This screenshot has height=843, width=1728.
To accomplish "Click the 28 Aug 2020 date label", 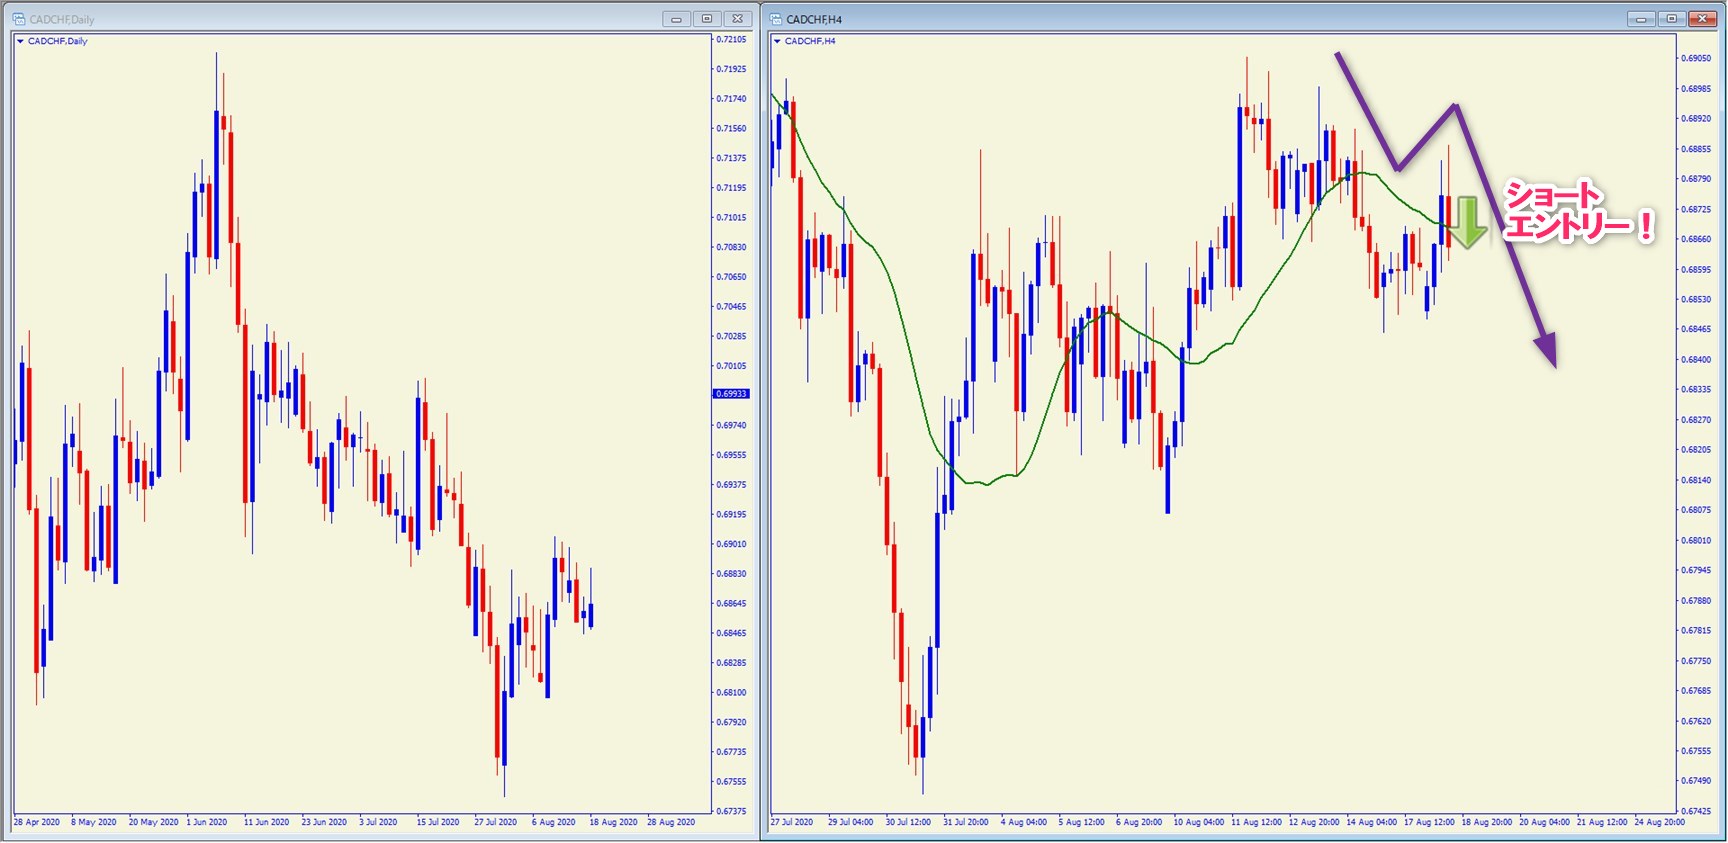I will pos(671,822).
